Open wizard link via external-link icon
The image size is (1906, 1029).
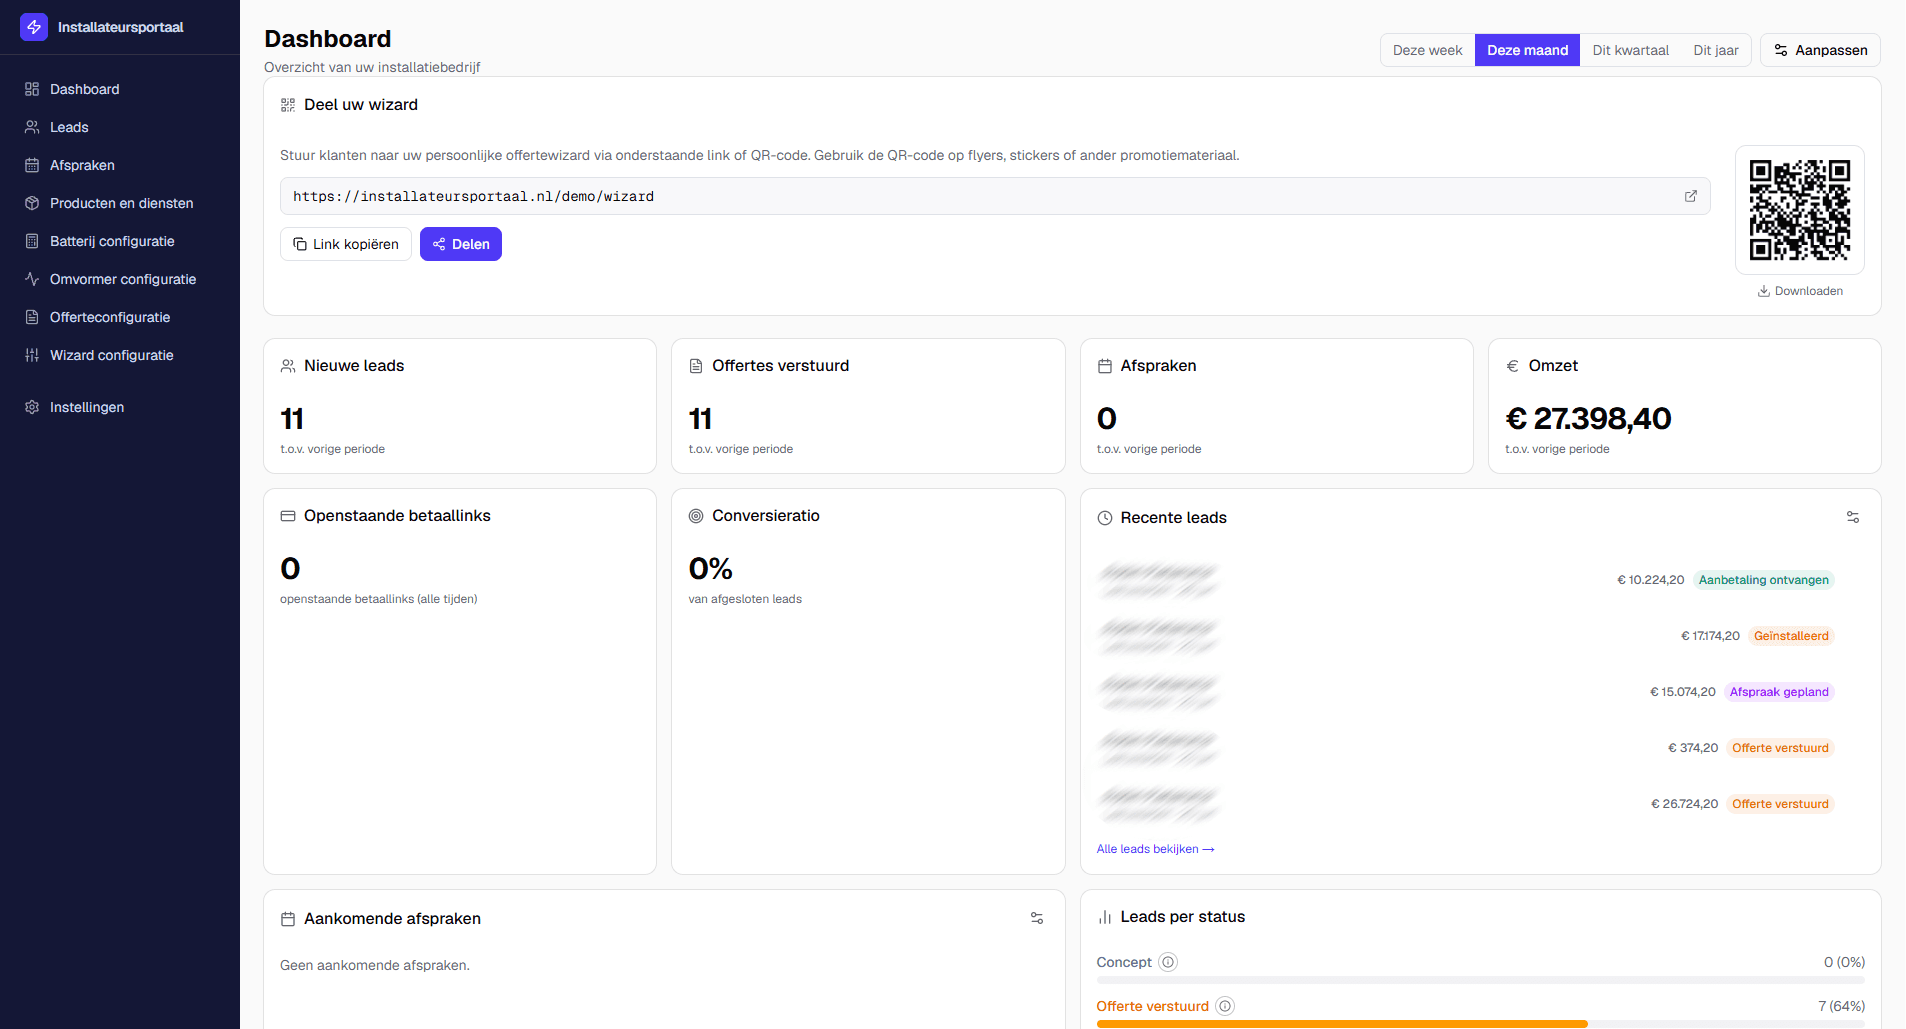pos(1691,196)
